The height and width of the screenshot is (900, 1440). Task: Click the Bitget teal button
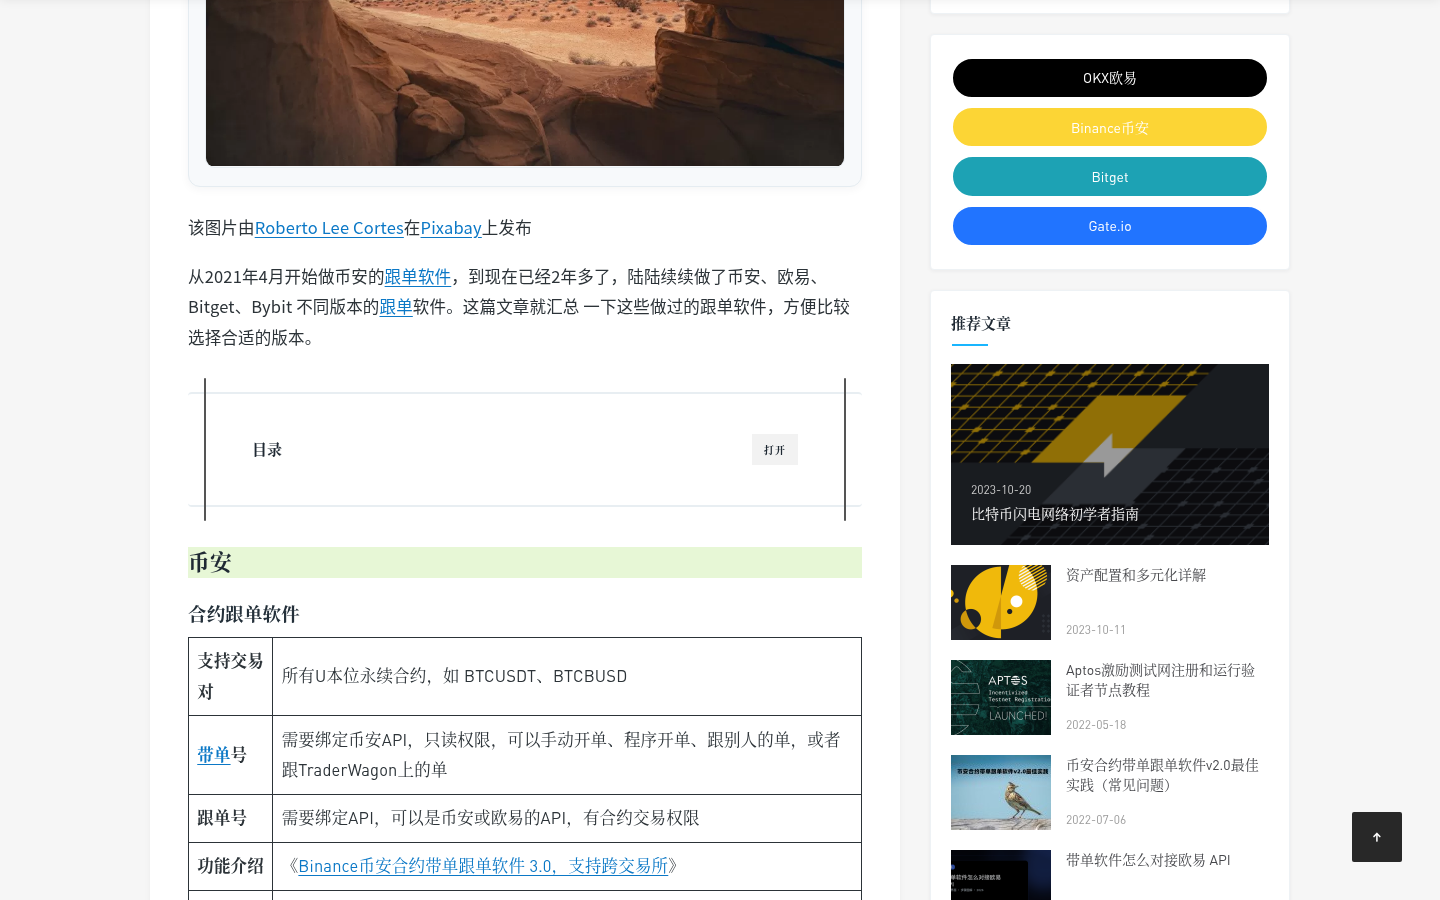[1109, 177]
